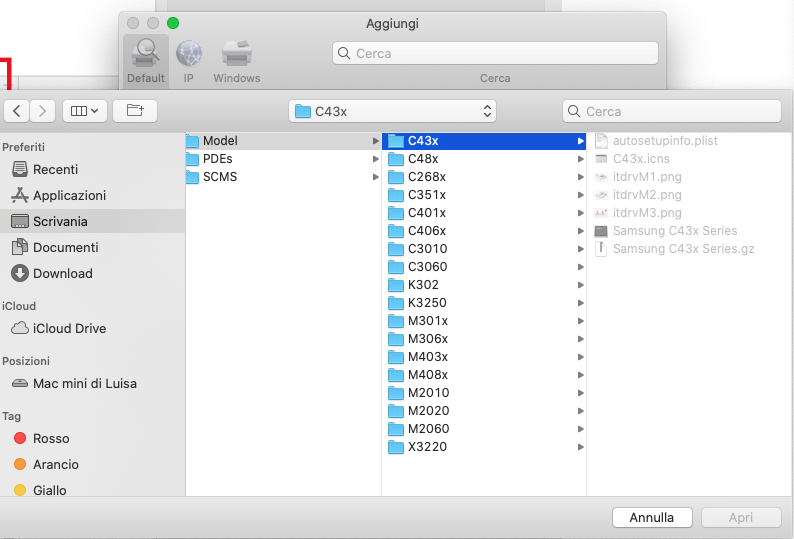794x539 pixels.
Task: Switch to Windows printer tab
Action: point(236,61)
